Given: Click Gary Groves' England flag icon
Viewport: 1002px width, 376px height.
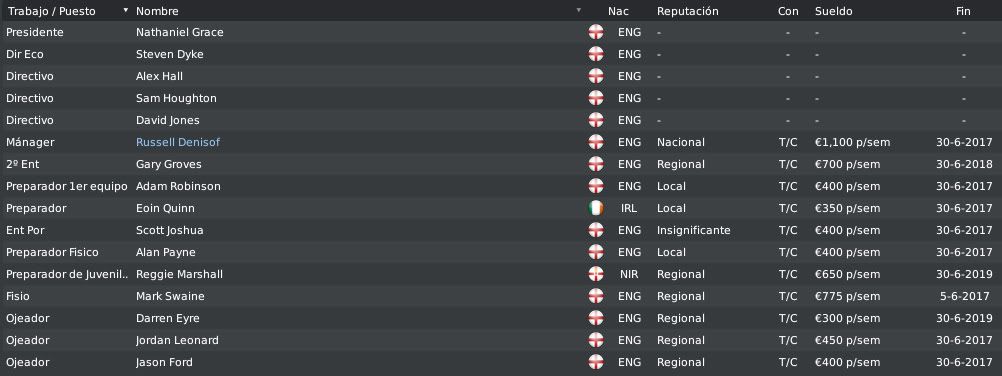Looking at the screenshot, I should click(596, 164).
